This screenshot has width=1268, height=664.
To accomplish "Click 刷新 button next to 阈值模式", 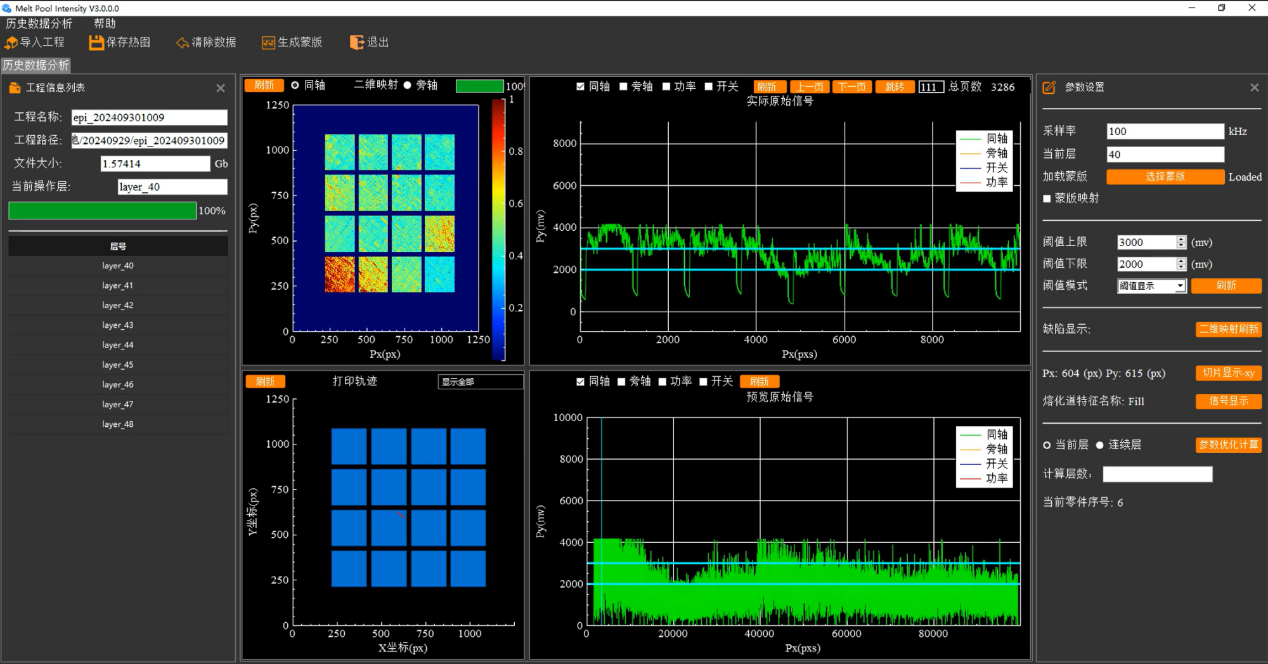I will tap(1226, 286).
